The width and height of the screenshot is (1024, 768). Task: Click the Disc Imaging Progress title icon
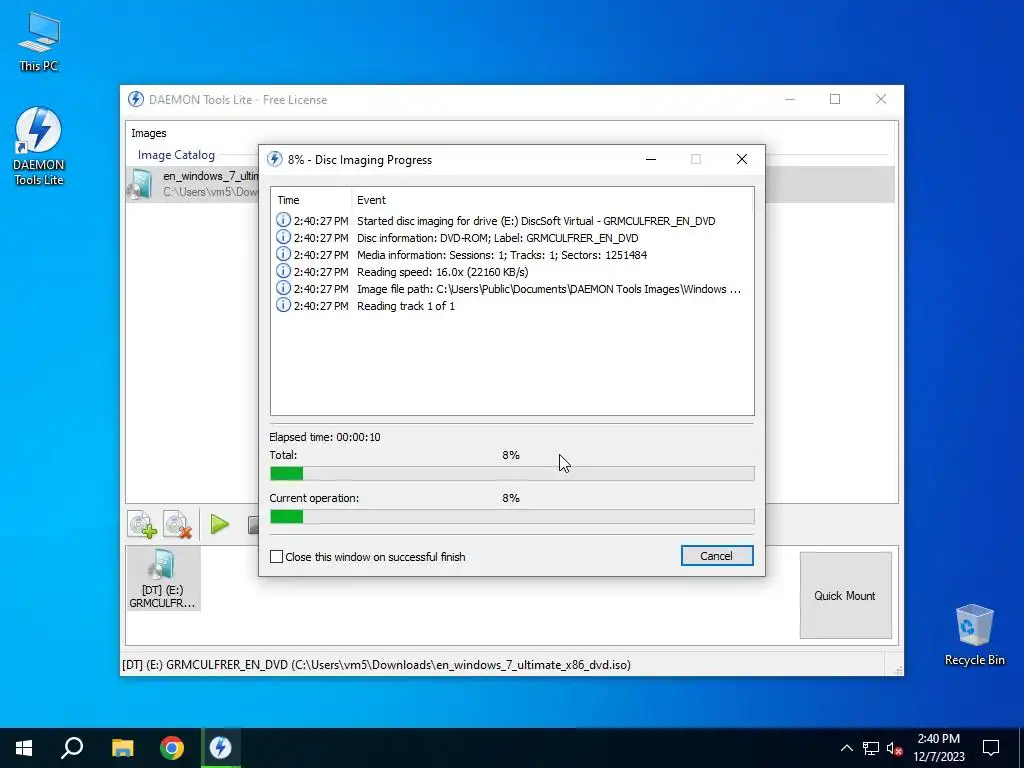pyautogui.click(x=275, y=159)
